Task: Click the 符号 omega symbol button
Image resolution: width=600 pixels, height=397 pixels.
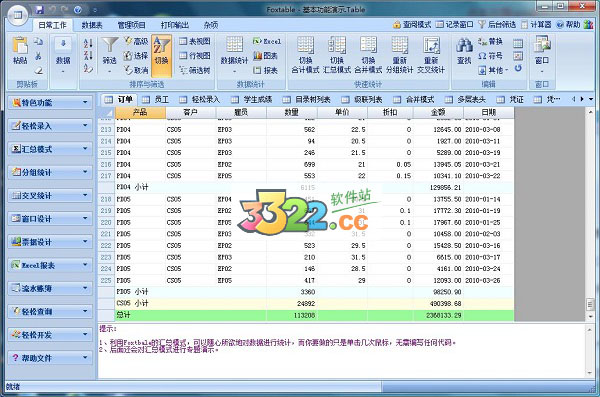Action: tap(490, 56)
